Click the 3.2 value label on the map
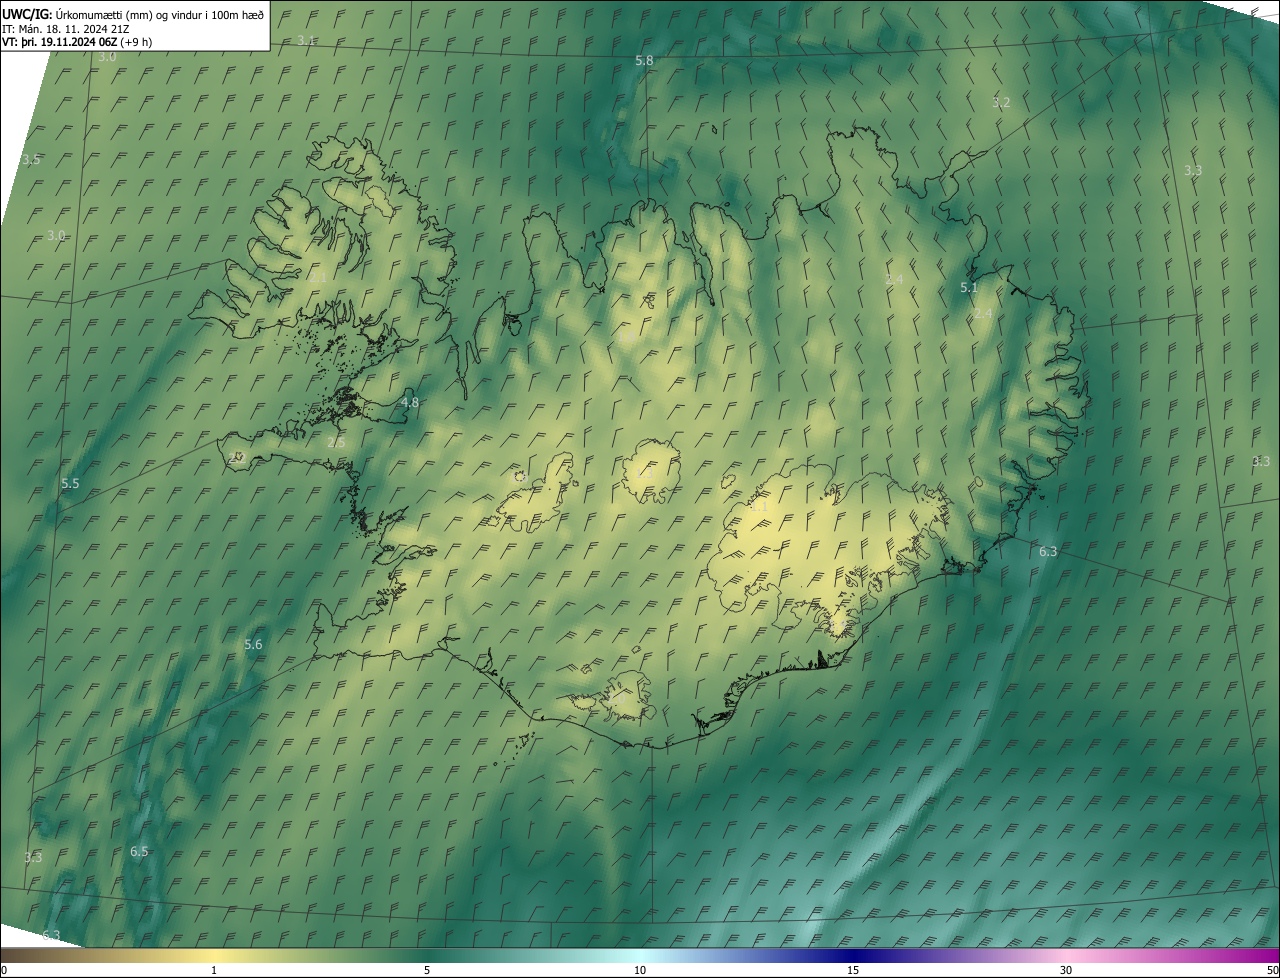Viewport: 1280px width, 978px height. 1001,103
